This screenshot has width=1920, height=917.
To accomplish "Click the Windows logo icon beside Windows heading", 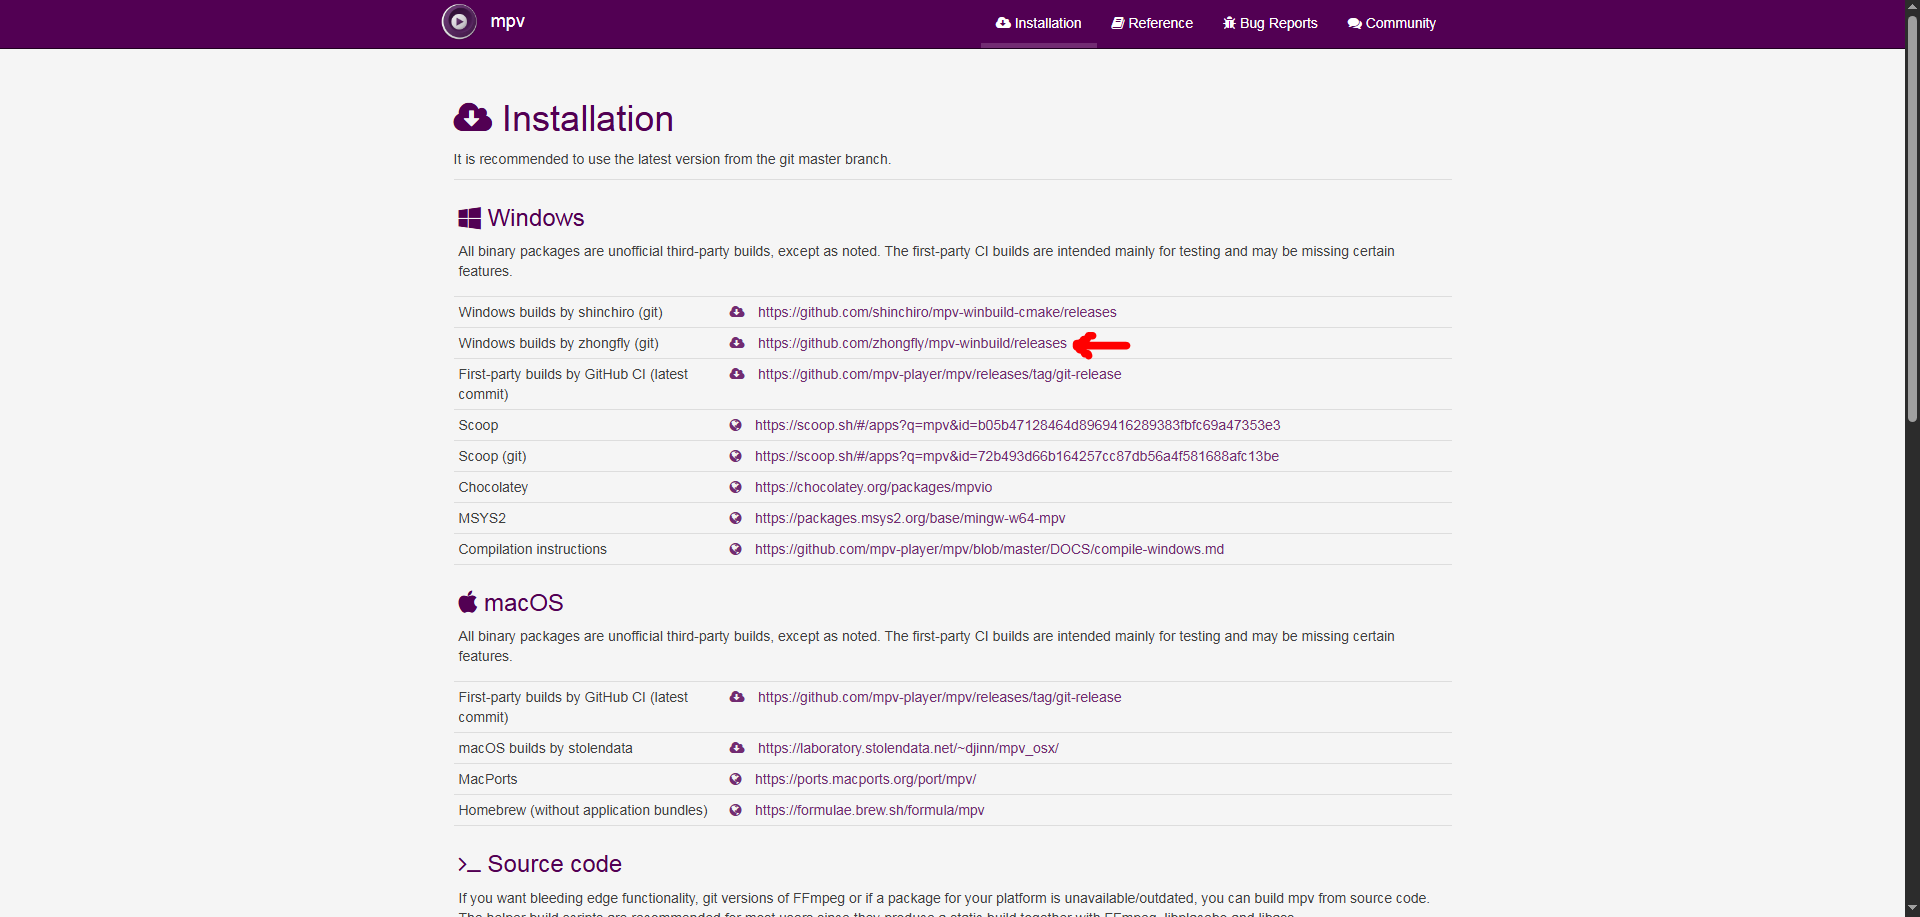I will coord(469,218).
